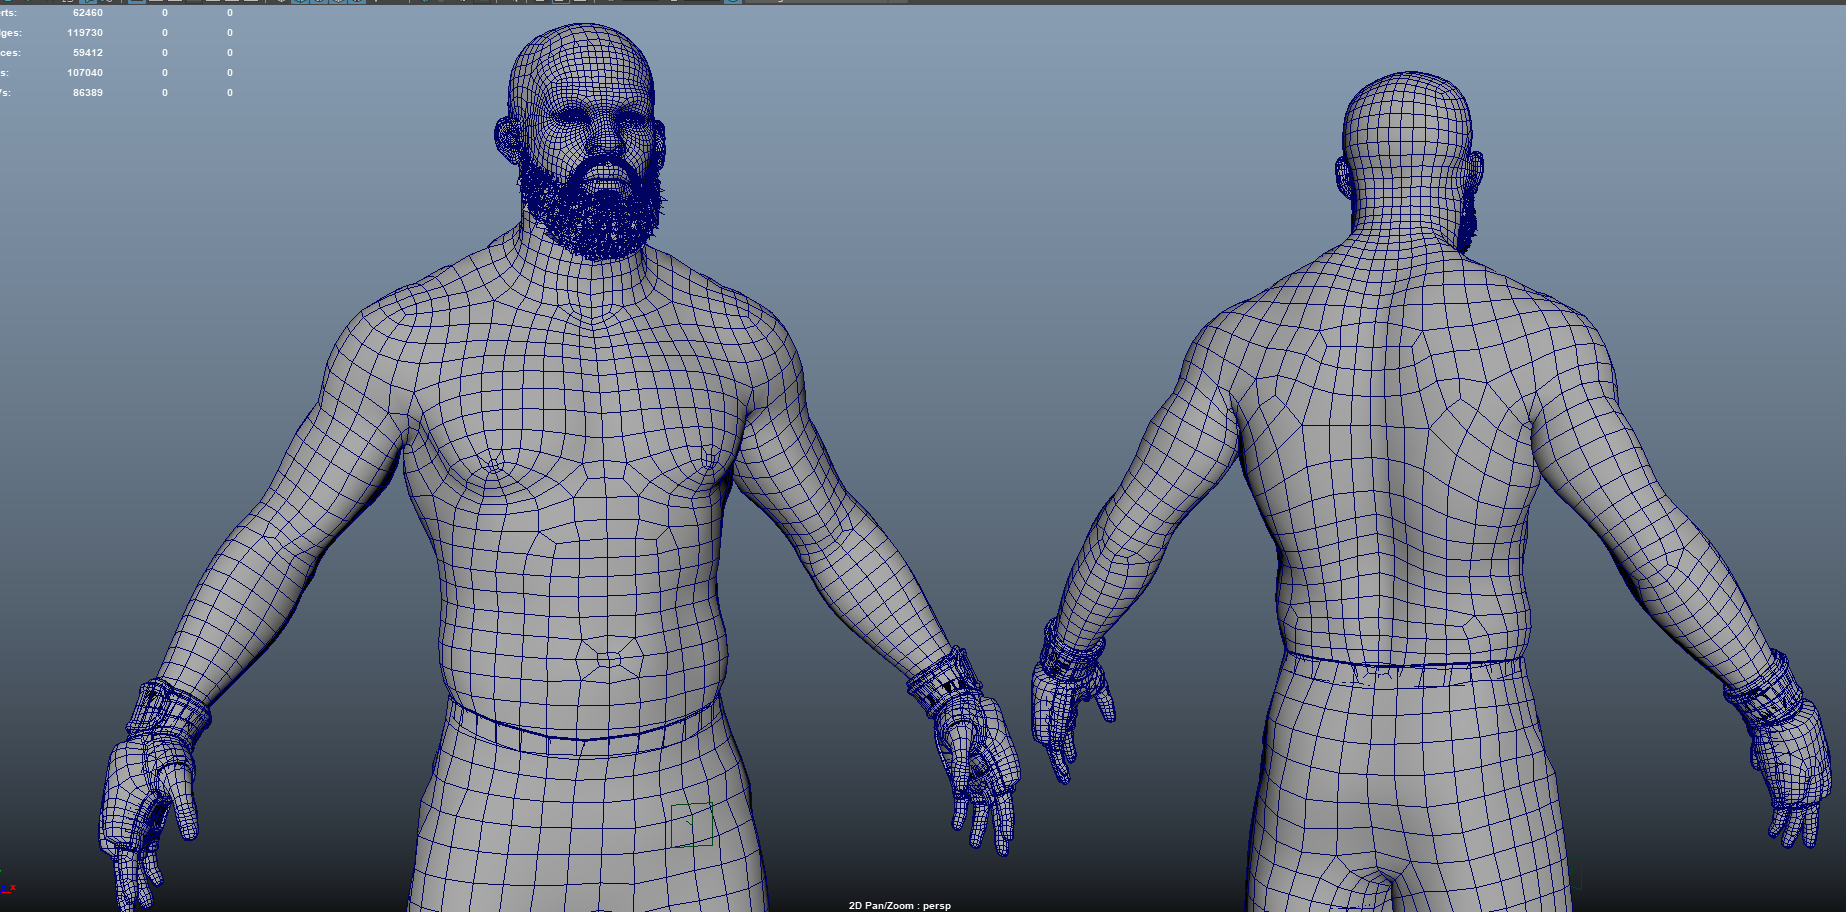The width and height of the screenshot is (1846, 912).
Task: Click the 107040 triangle count value
Action: [x=85, y=73]
